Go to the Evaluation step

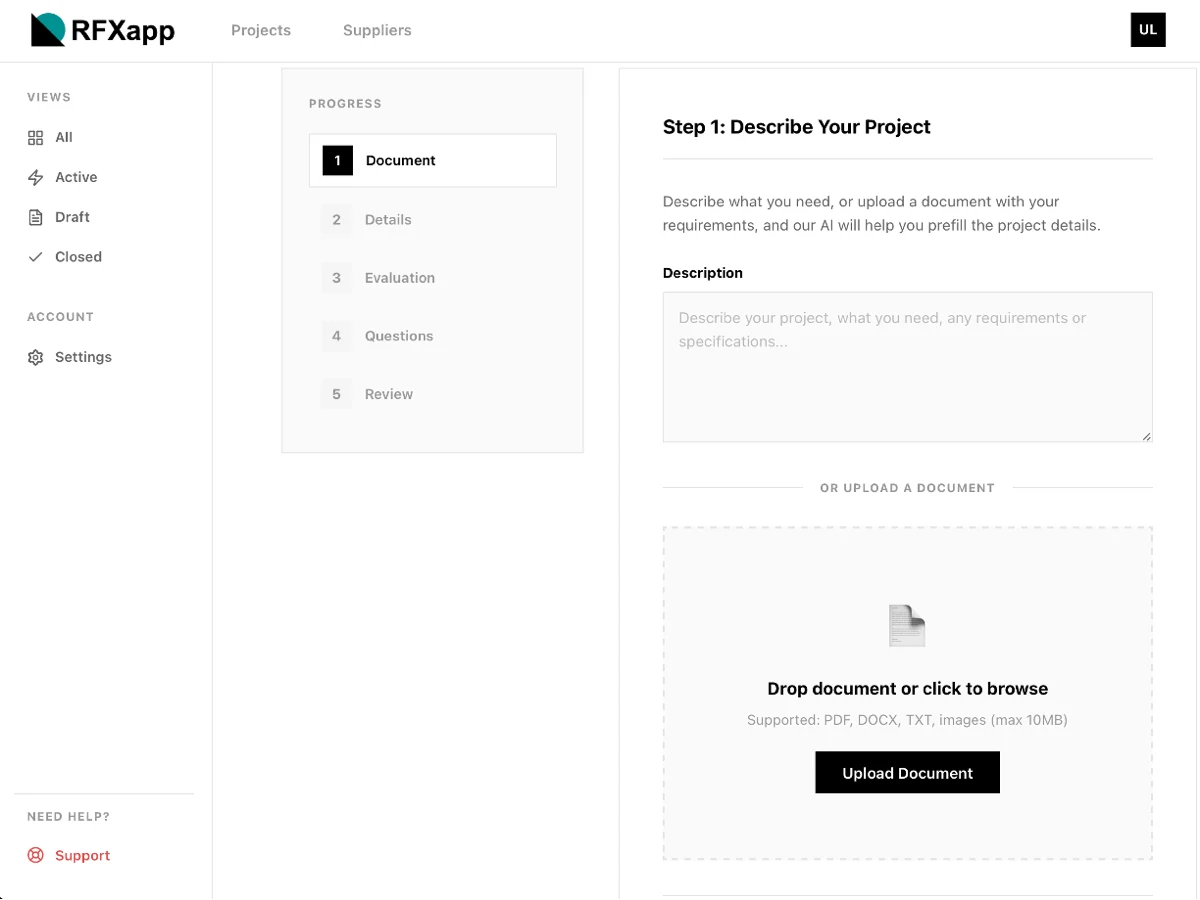point(400,278)
